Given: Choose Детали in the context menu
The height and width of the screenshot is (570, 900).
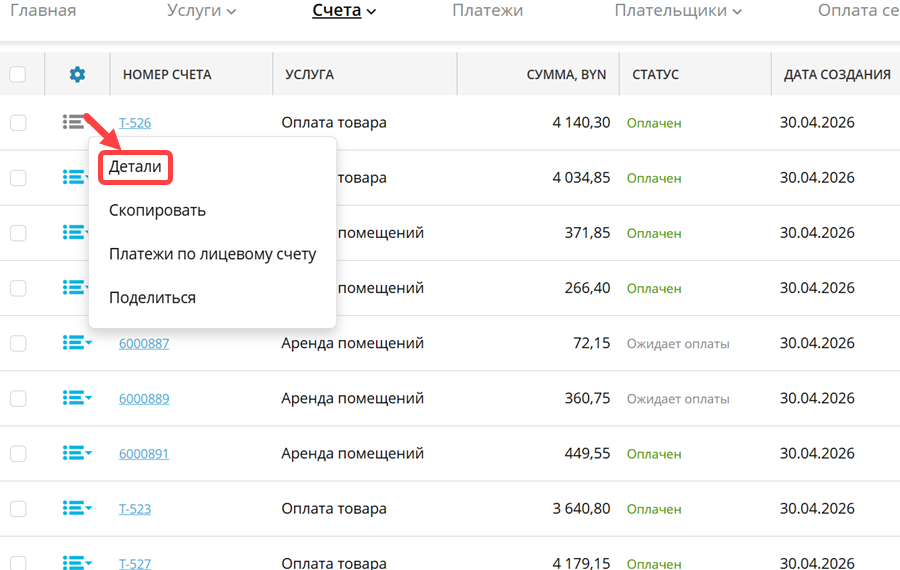Looking at the screenshot, I should point(135,166).
